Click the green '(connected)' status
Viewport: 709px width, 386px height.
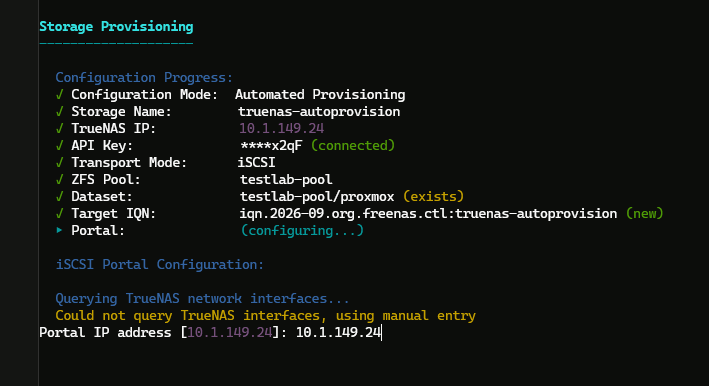pos(353,146)
